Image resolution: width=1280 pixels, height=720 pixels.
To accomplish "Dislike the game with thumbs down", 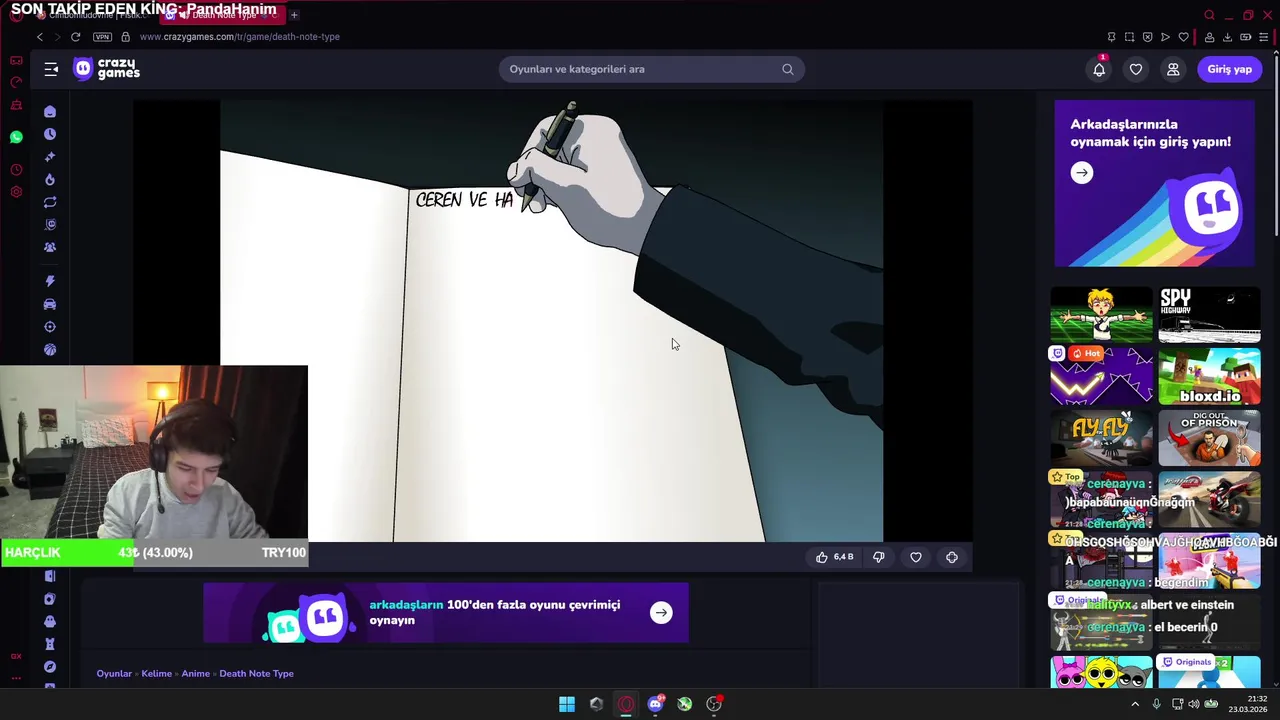I will (879, 557).
